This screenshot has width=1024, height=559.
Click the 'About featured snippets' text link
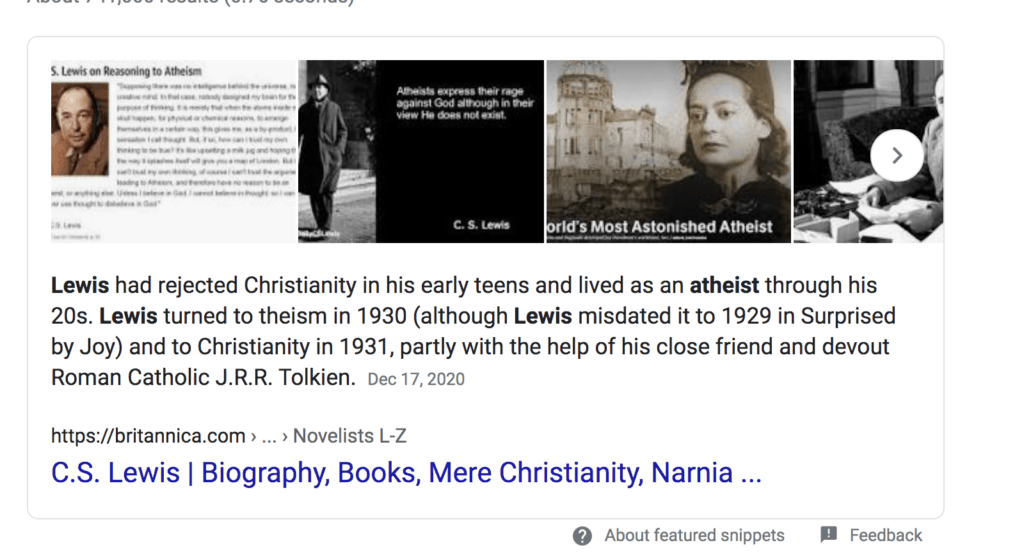click(x=694, y=535)
